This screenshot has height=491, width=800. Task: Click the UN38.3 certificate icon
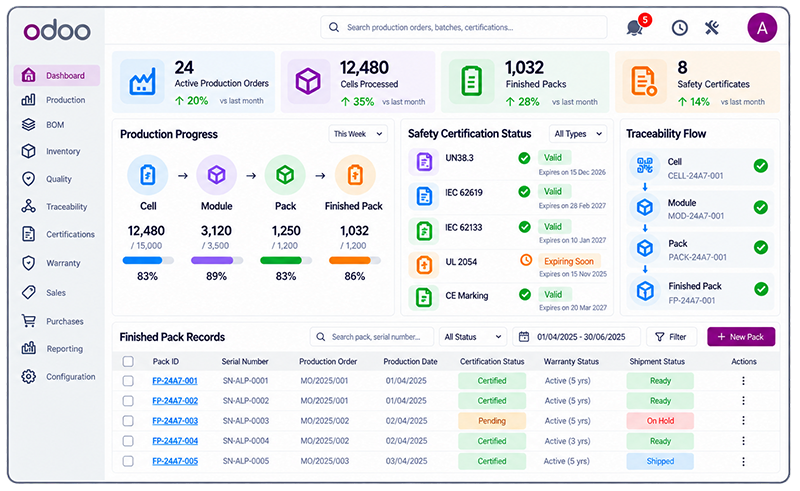424,162
